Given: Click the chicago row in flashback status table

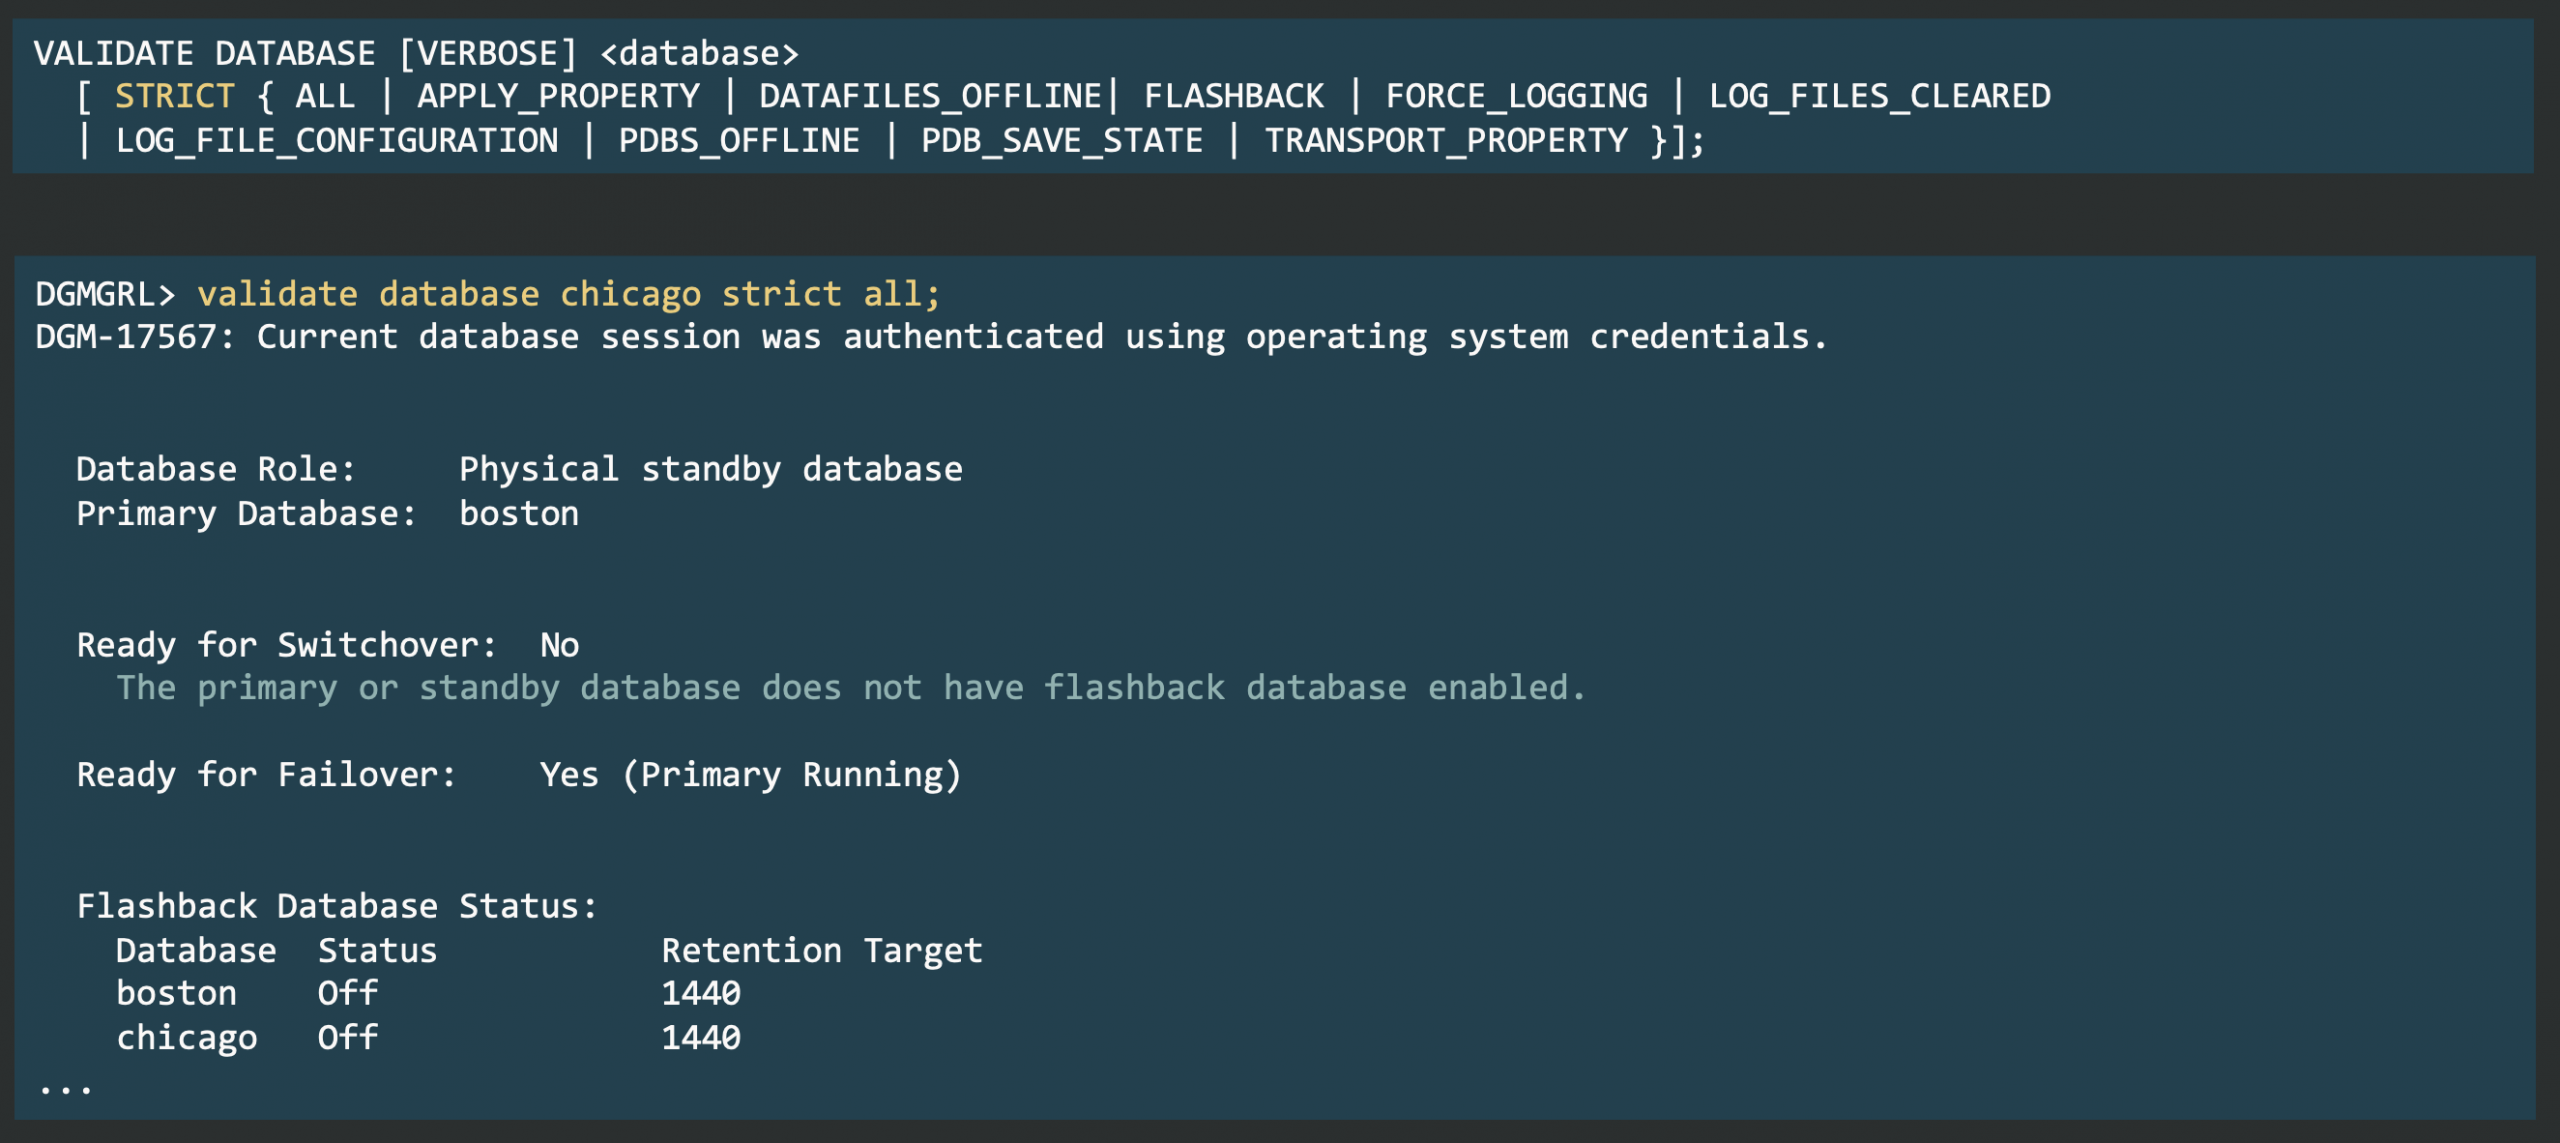Looking at the screenshot, I should tap(186, 1038).
